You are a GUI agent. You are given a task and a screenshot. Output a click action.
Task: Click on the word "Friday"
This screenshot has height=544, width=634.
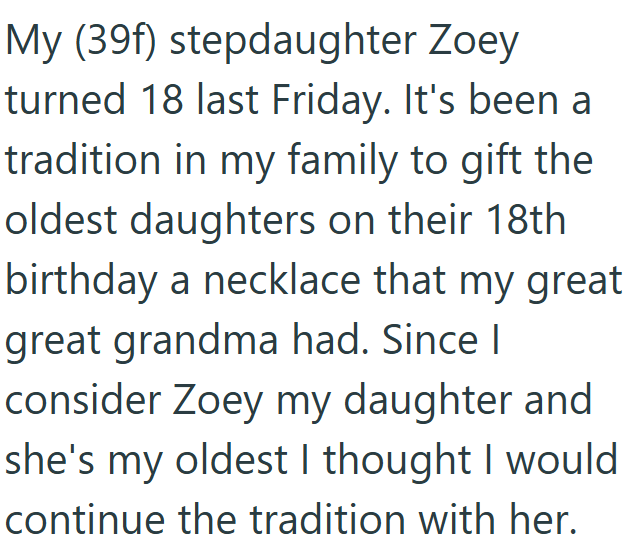point(339,102)
